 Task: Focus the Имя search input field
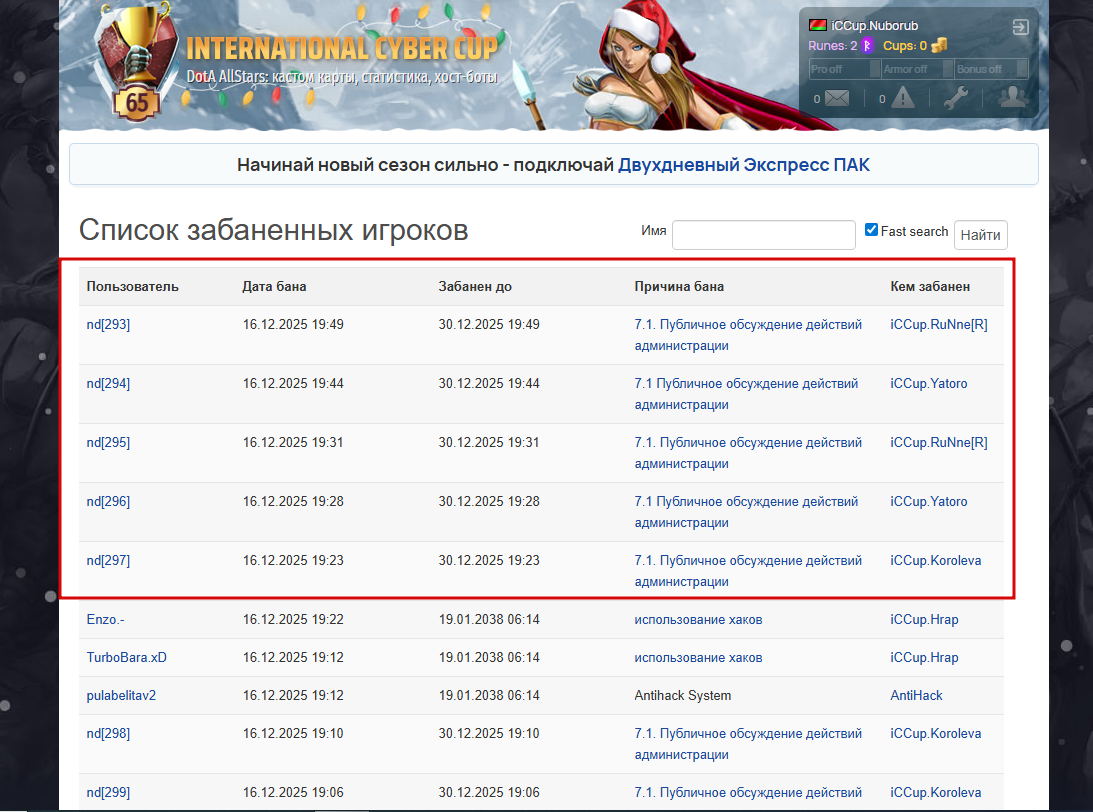coord(763,235)
